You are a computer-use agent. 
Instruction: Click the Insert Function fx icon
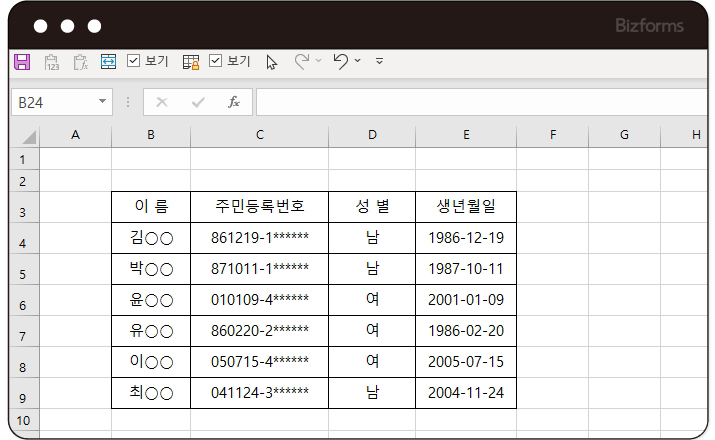pyautogui.click(x=233, y=102)
